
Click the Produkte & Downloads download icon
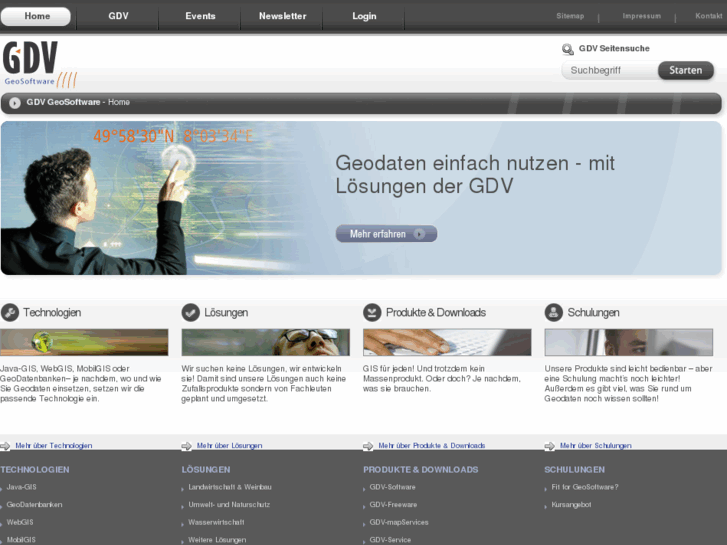(372, 313)
